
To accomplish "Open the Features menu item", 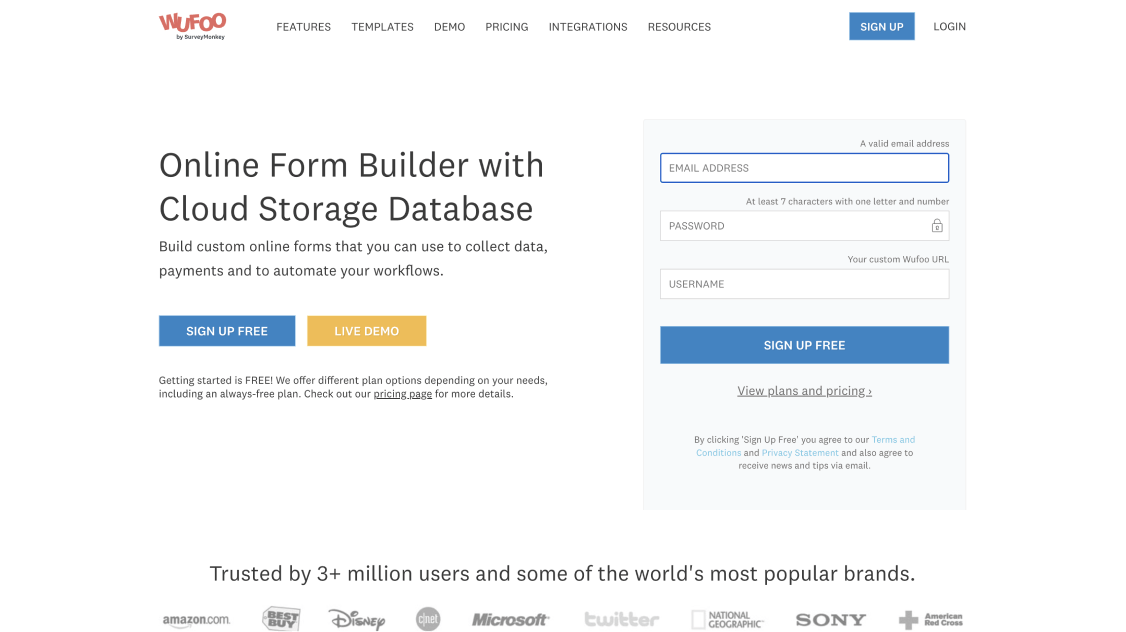I will pos(303,27).
